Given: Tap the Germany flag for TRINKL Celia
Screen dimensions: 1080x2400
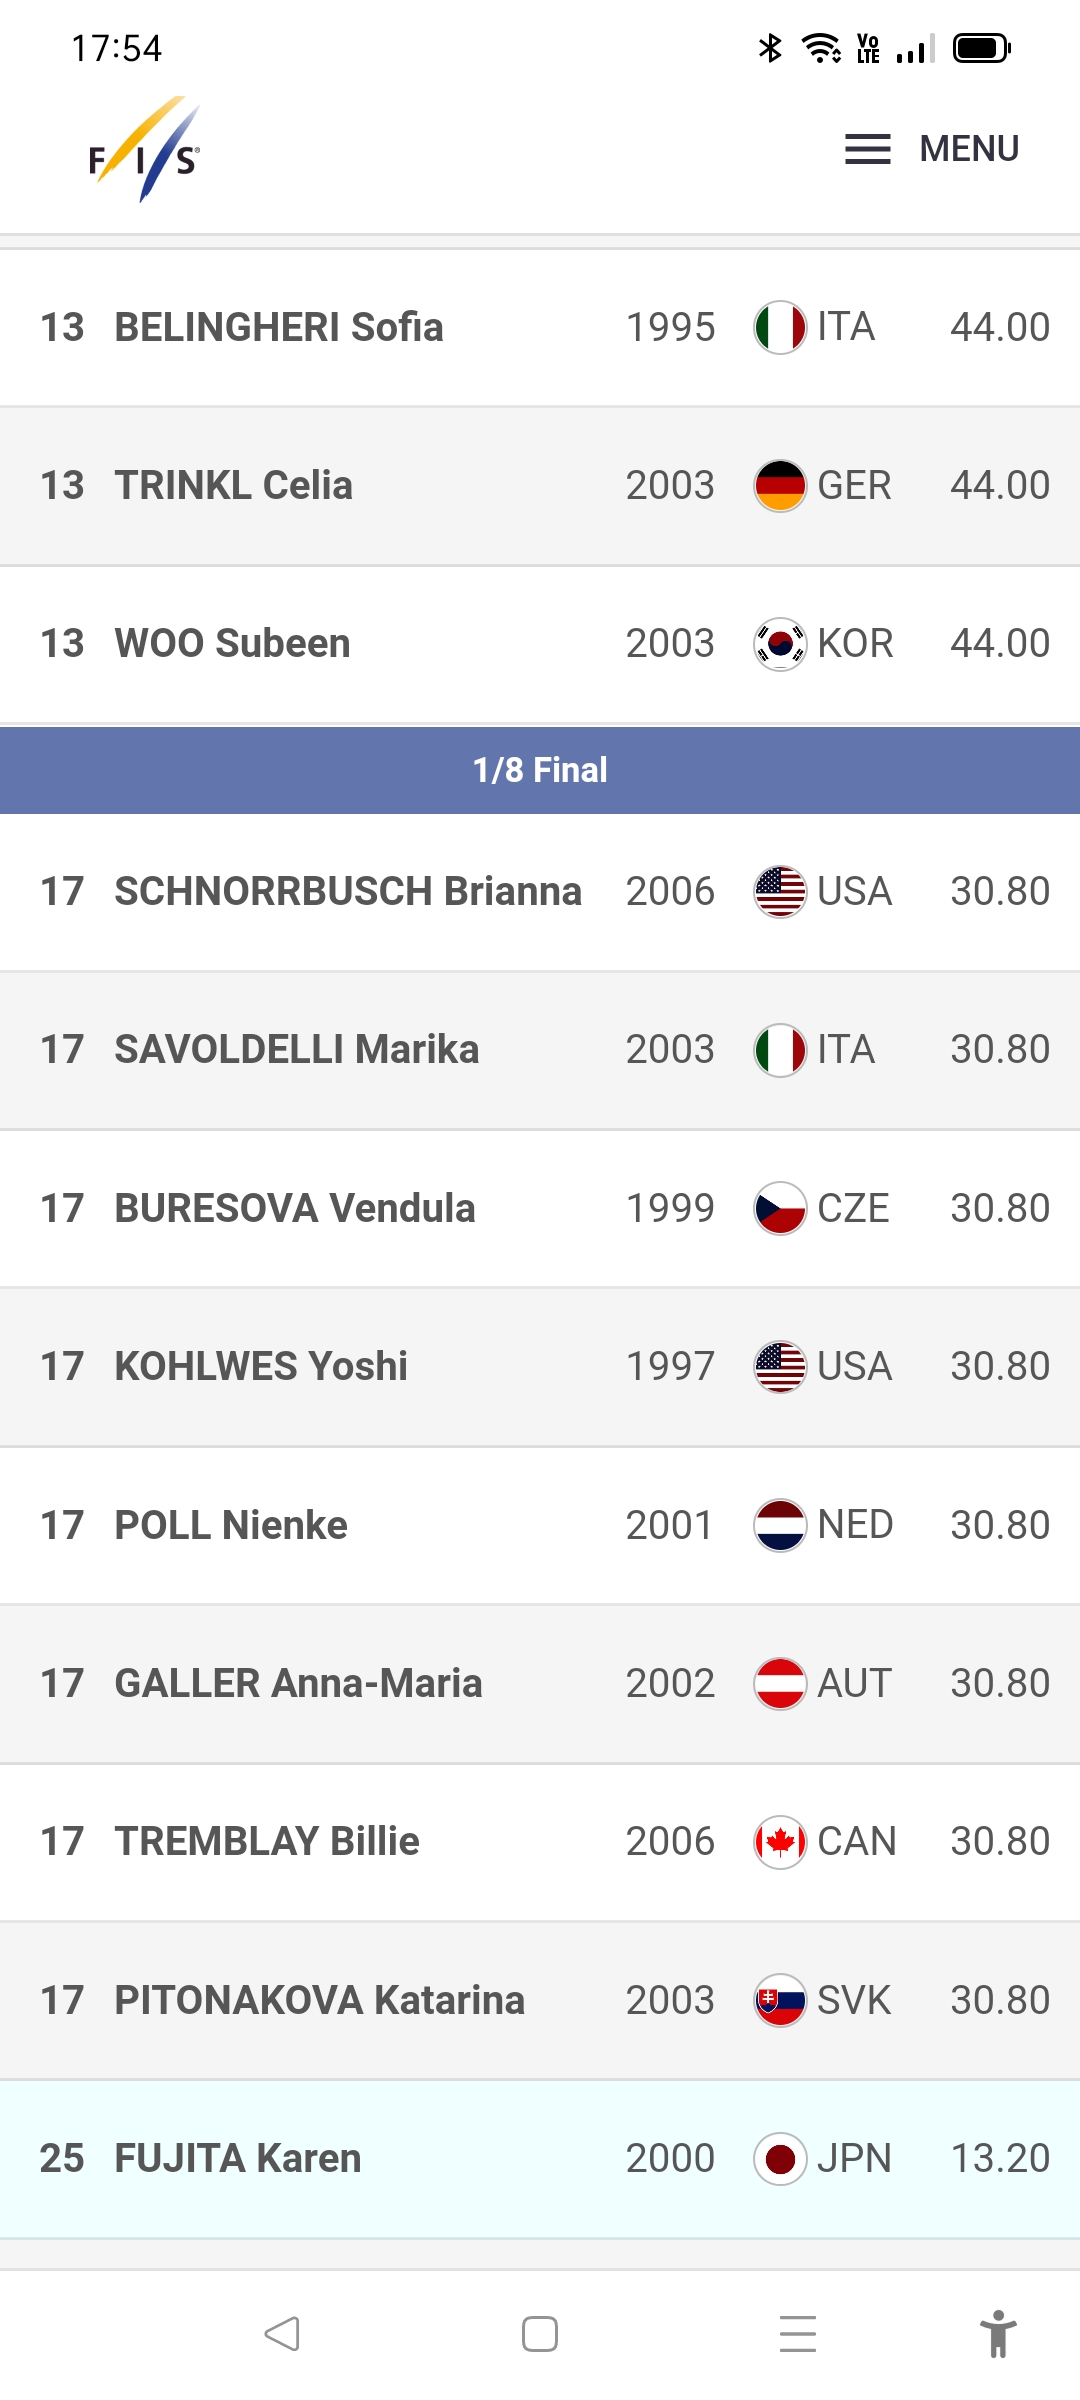Looking at the screenshot, I should click(780, 486).
